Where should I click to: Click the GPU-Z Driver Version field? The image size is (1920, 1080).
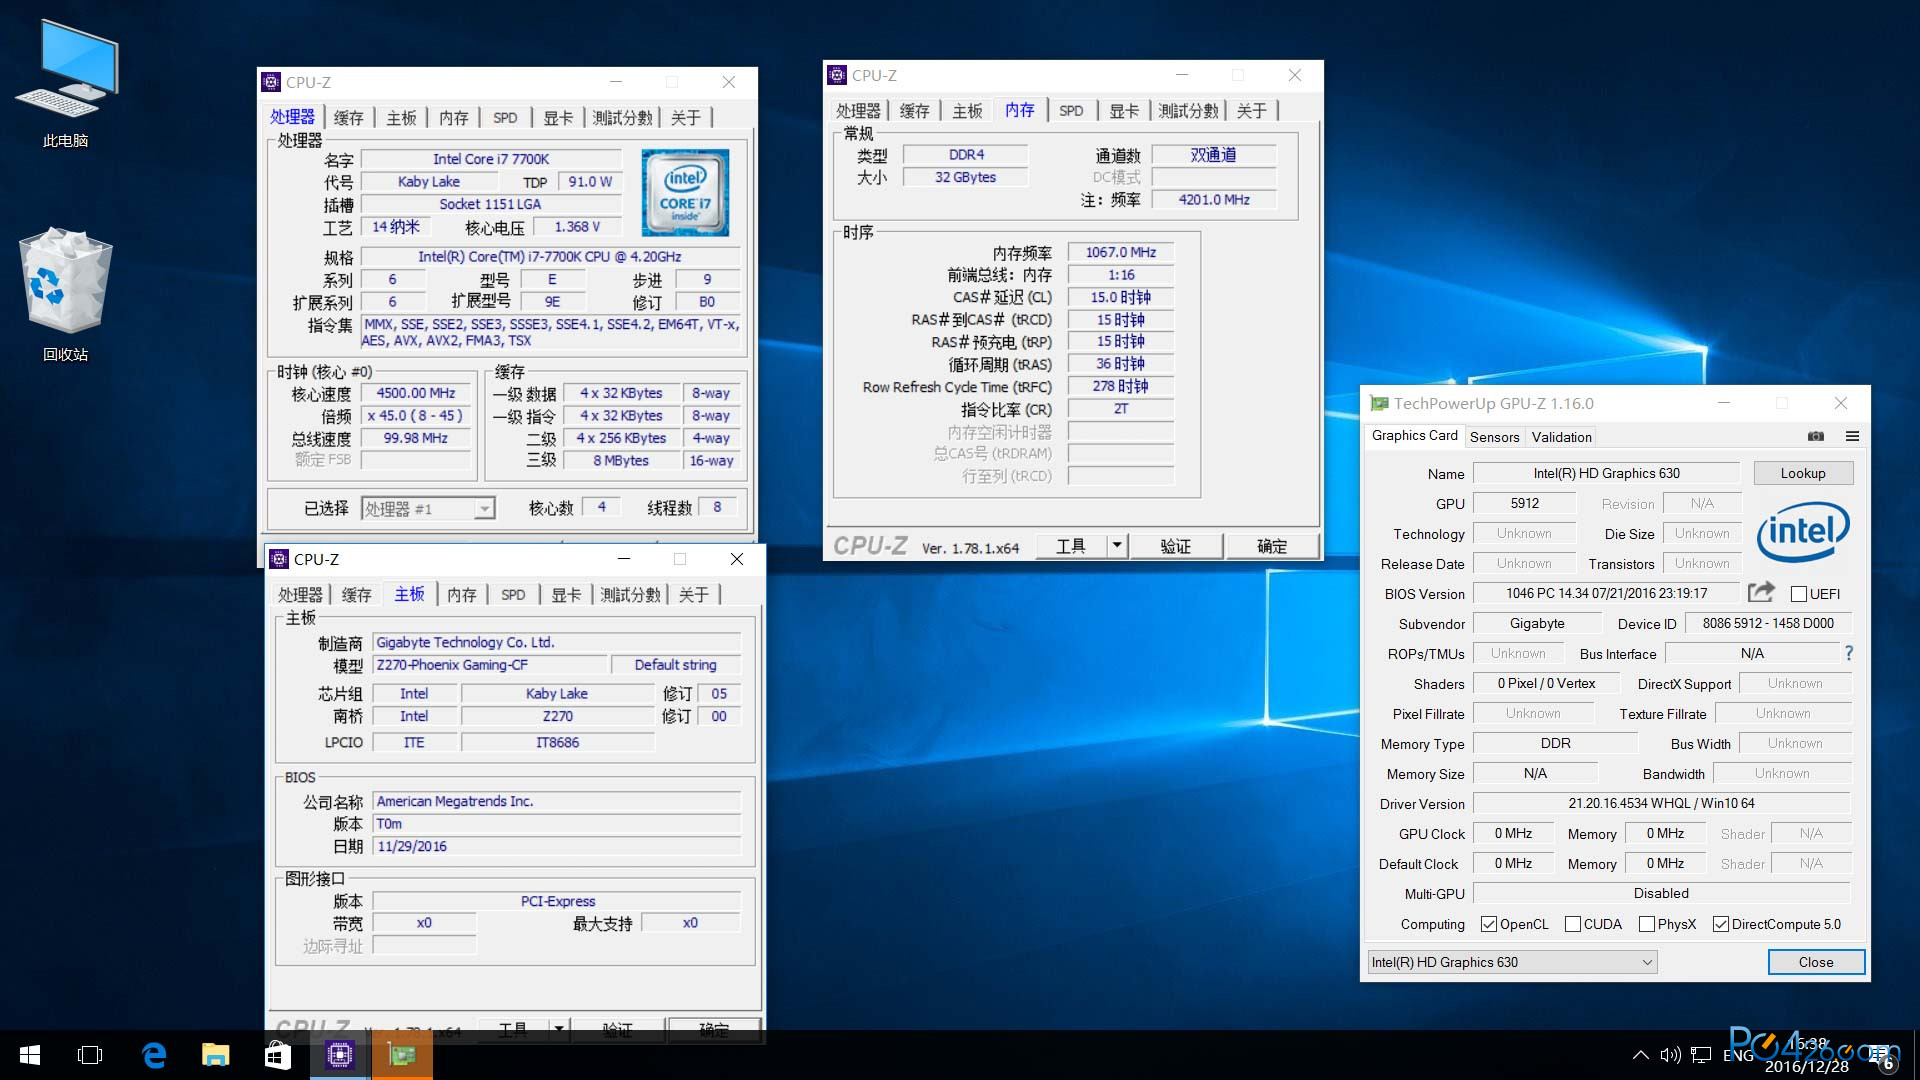pyautogui.click(x=1661, y=803)
